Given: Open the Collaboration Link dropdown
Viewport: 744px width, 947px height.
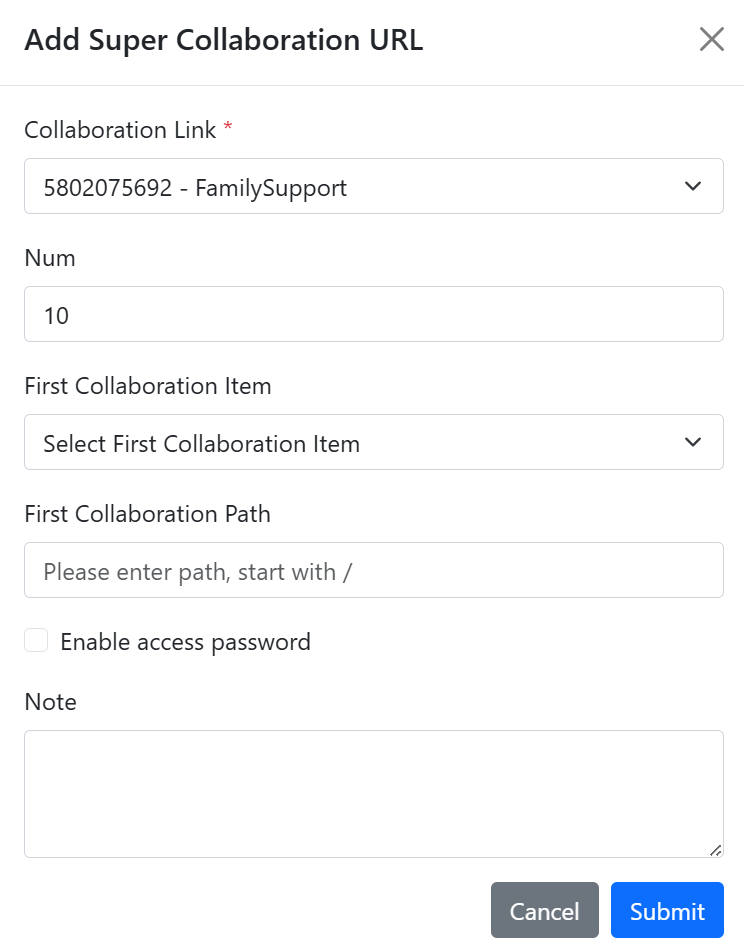Looking at the screenshot, I should coord(374,186).
